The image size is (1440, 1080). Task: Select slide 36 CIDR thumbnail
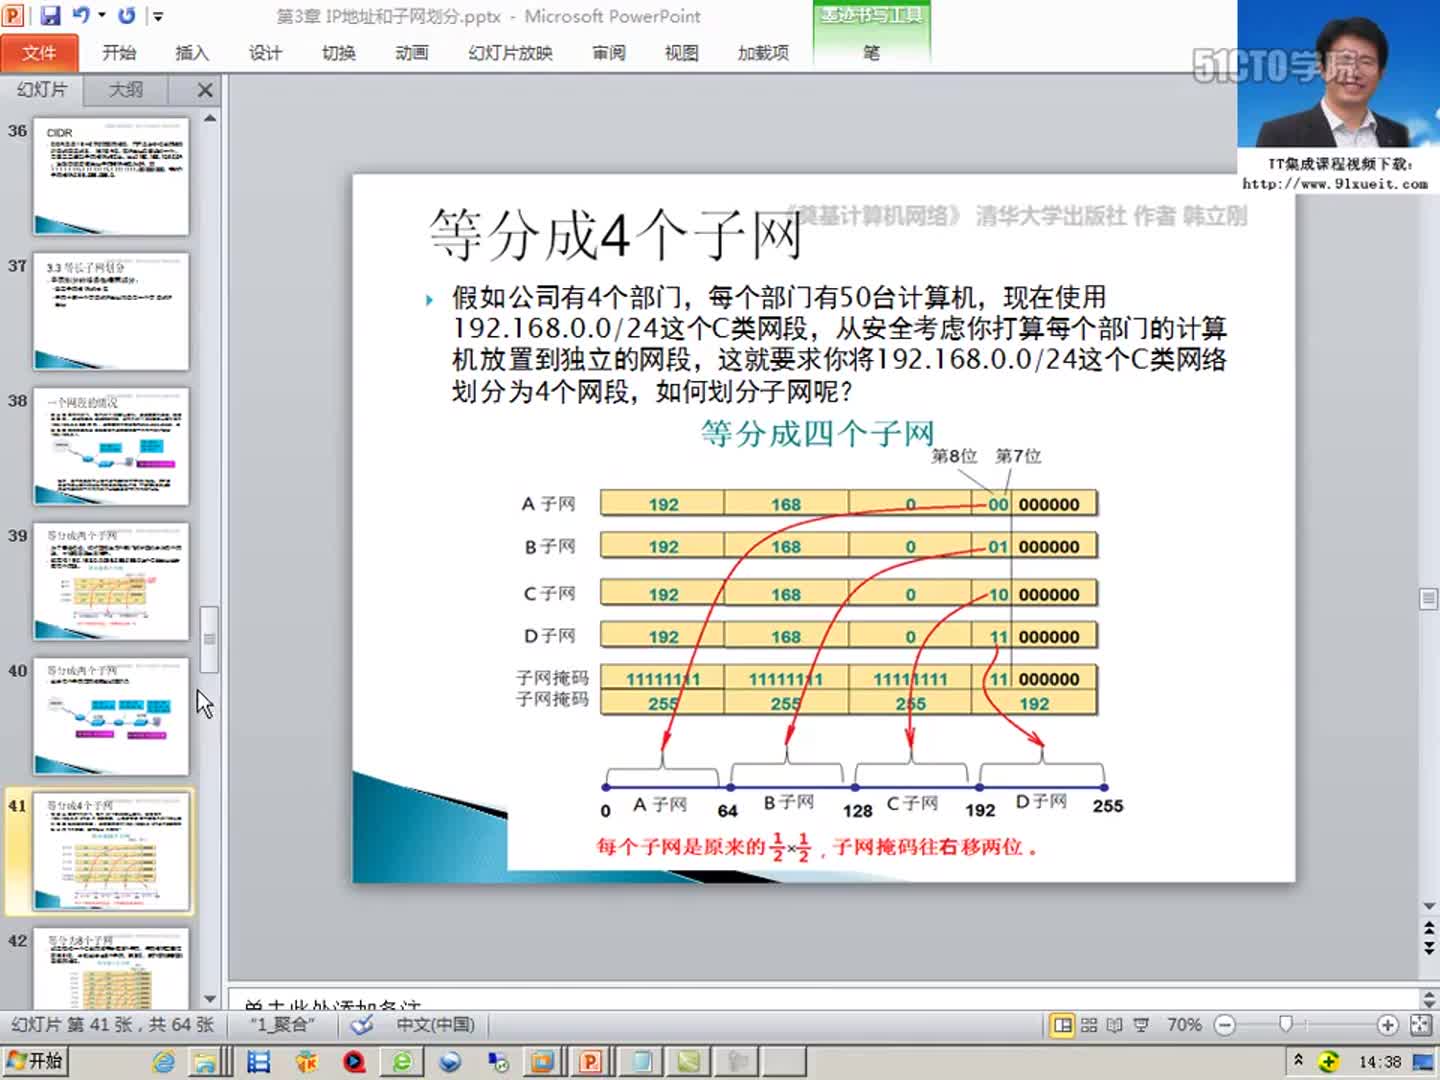(111, 176)
